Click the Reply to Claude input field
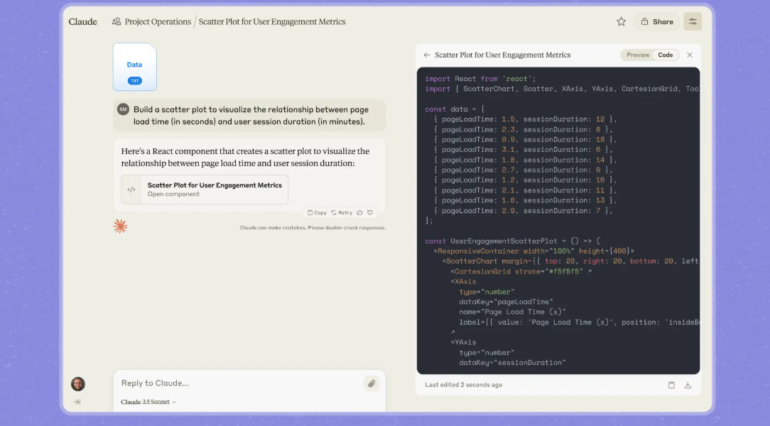The image size is (770, 426). click(x=241, y=383)
